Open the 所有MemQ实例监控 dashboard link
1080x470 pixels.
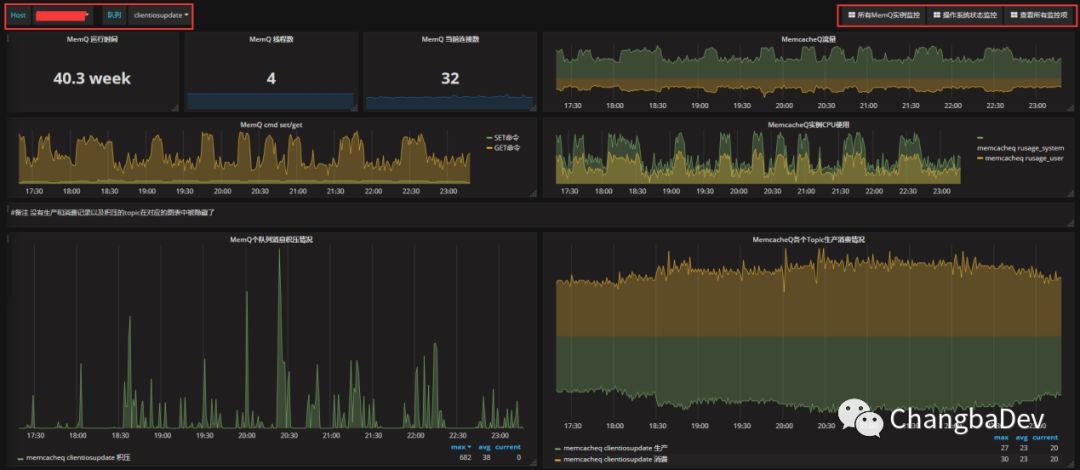(882, 14)
